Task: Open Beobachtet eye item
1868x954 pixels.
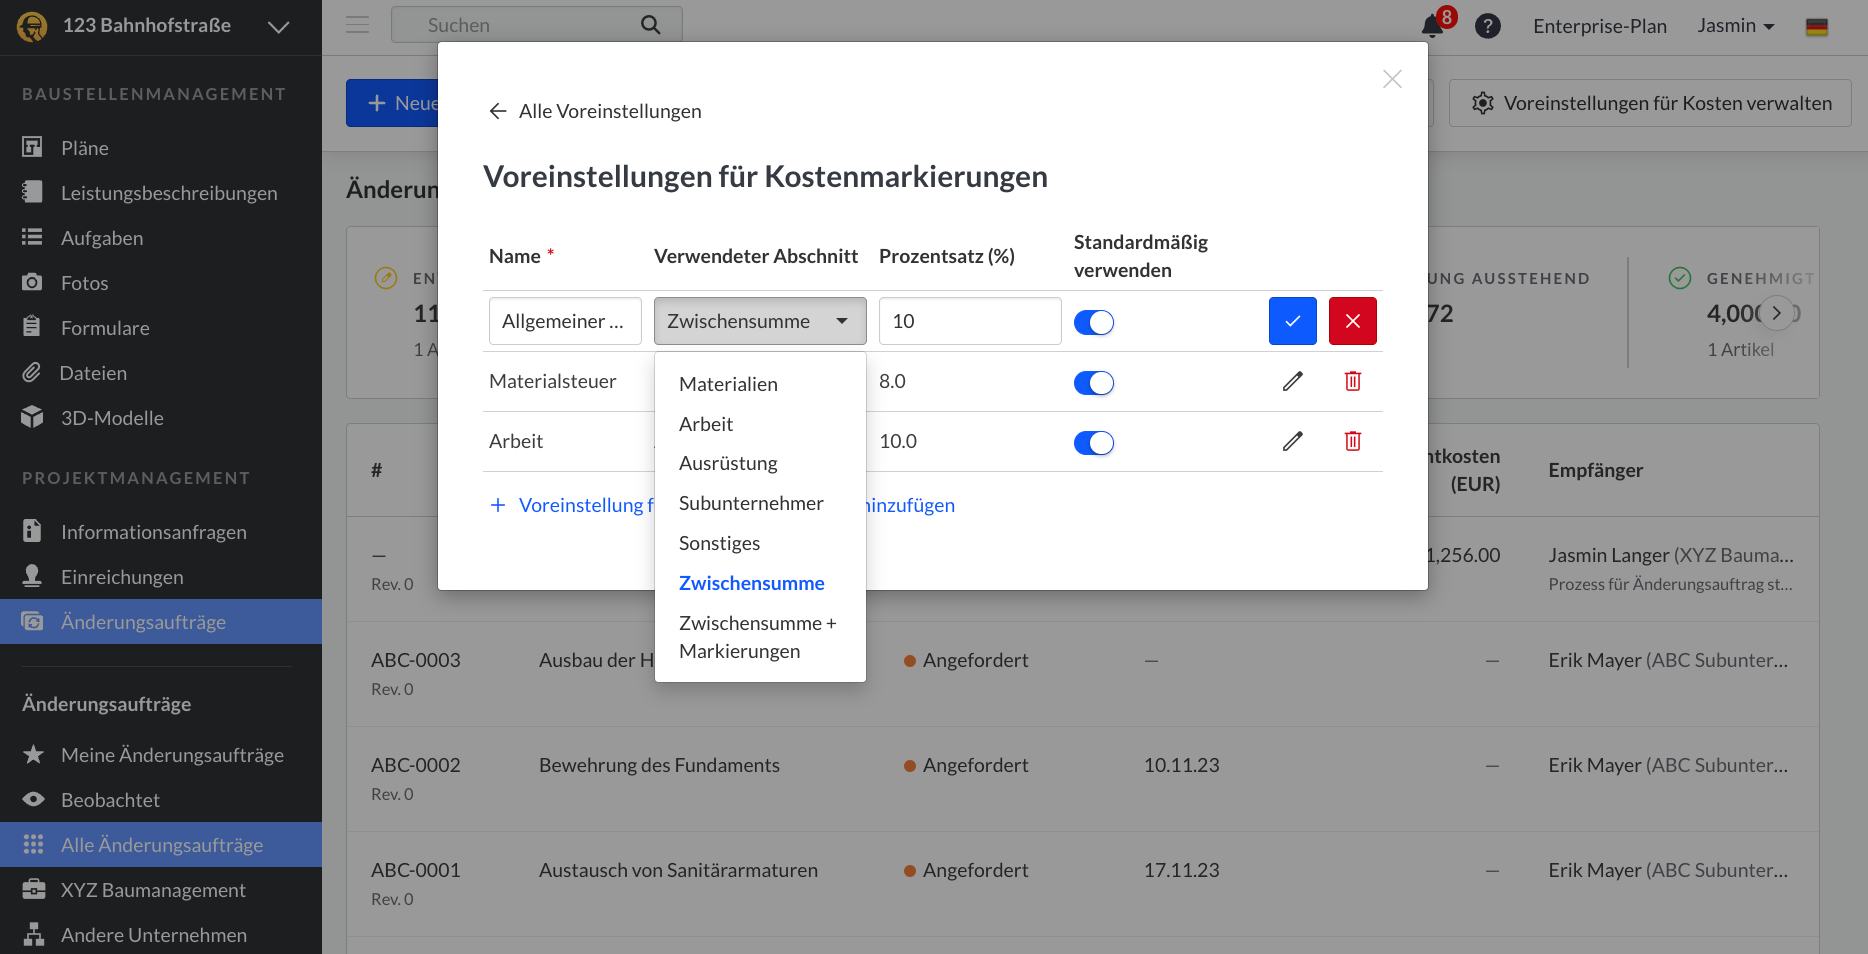Action: pos(161,800)
